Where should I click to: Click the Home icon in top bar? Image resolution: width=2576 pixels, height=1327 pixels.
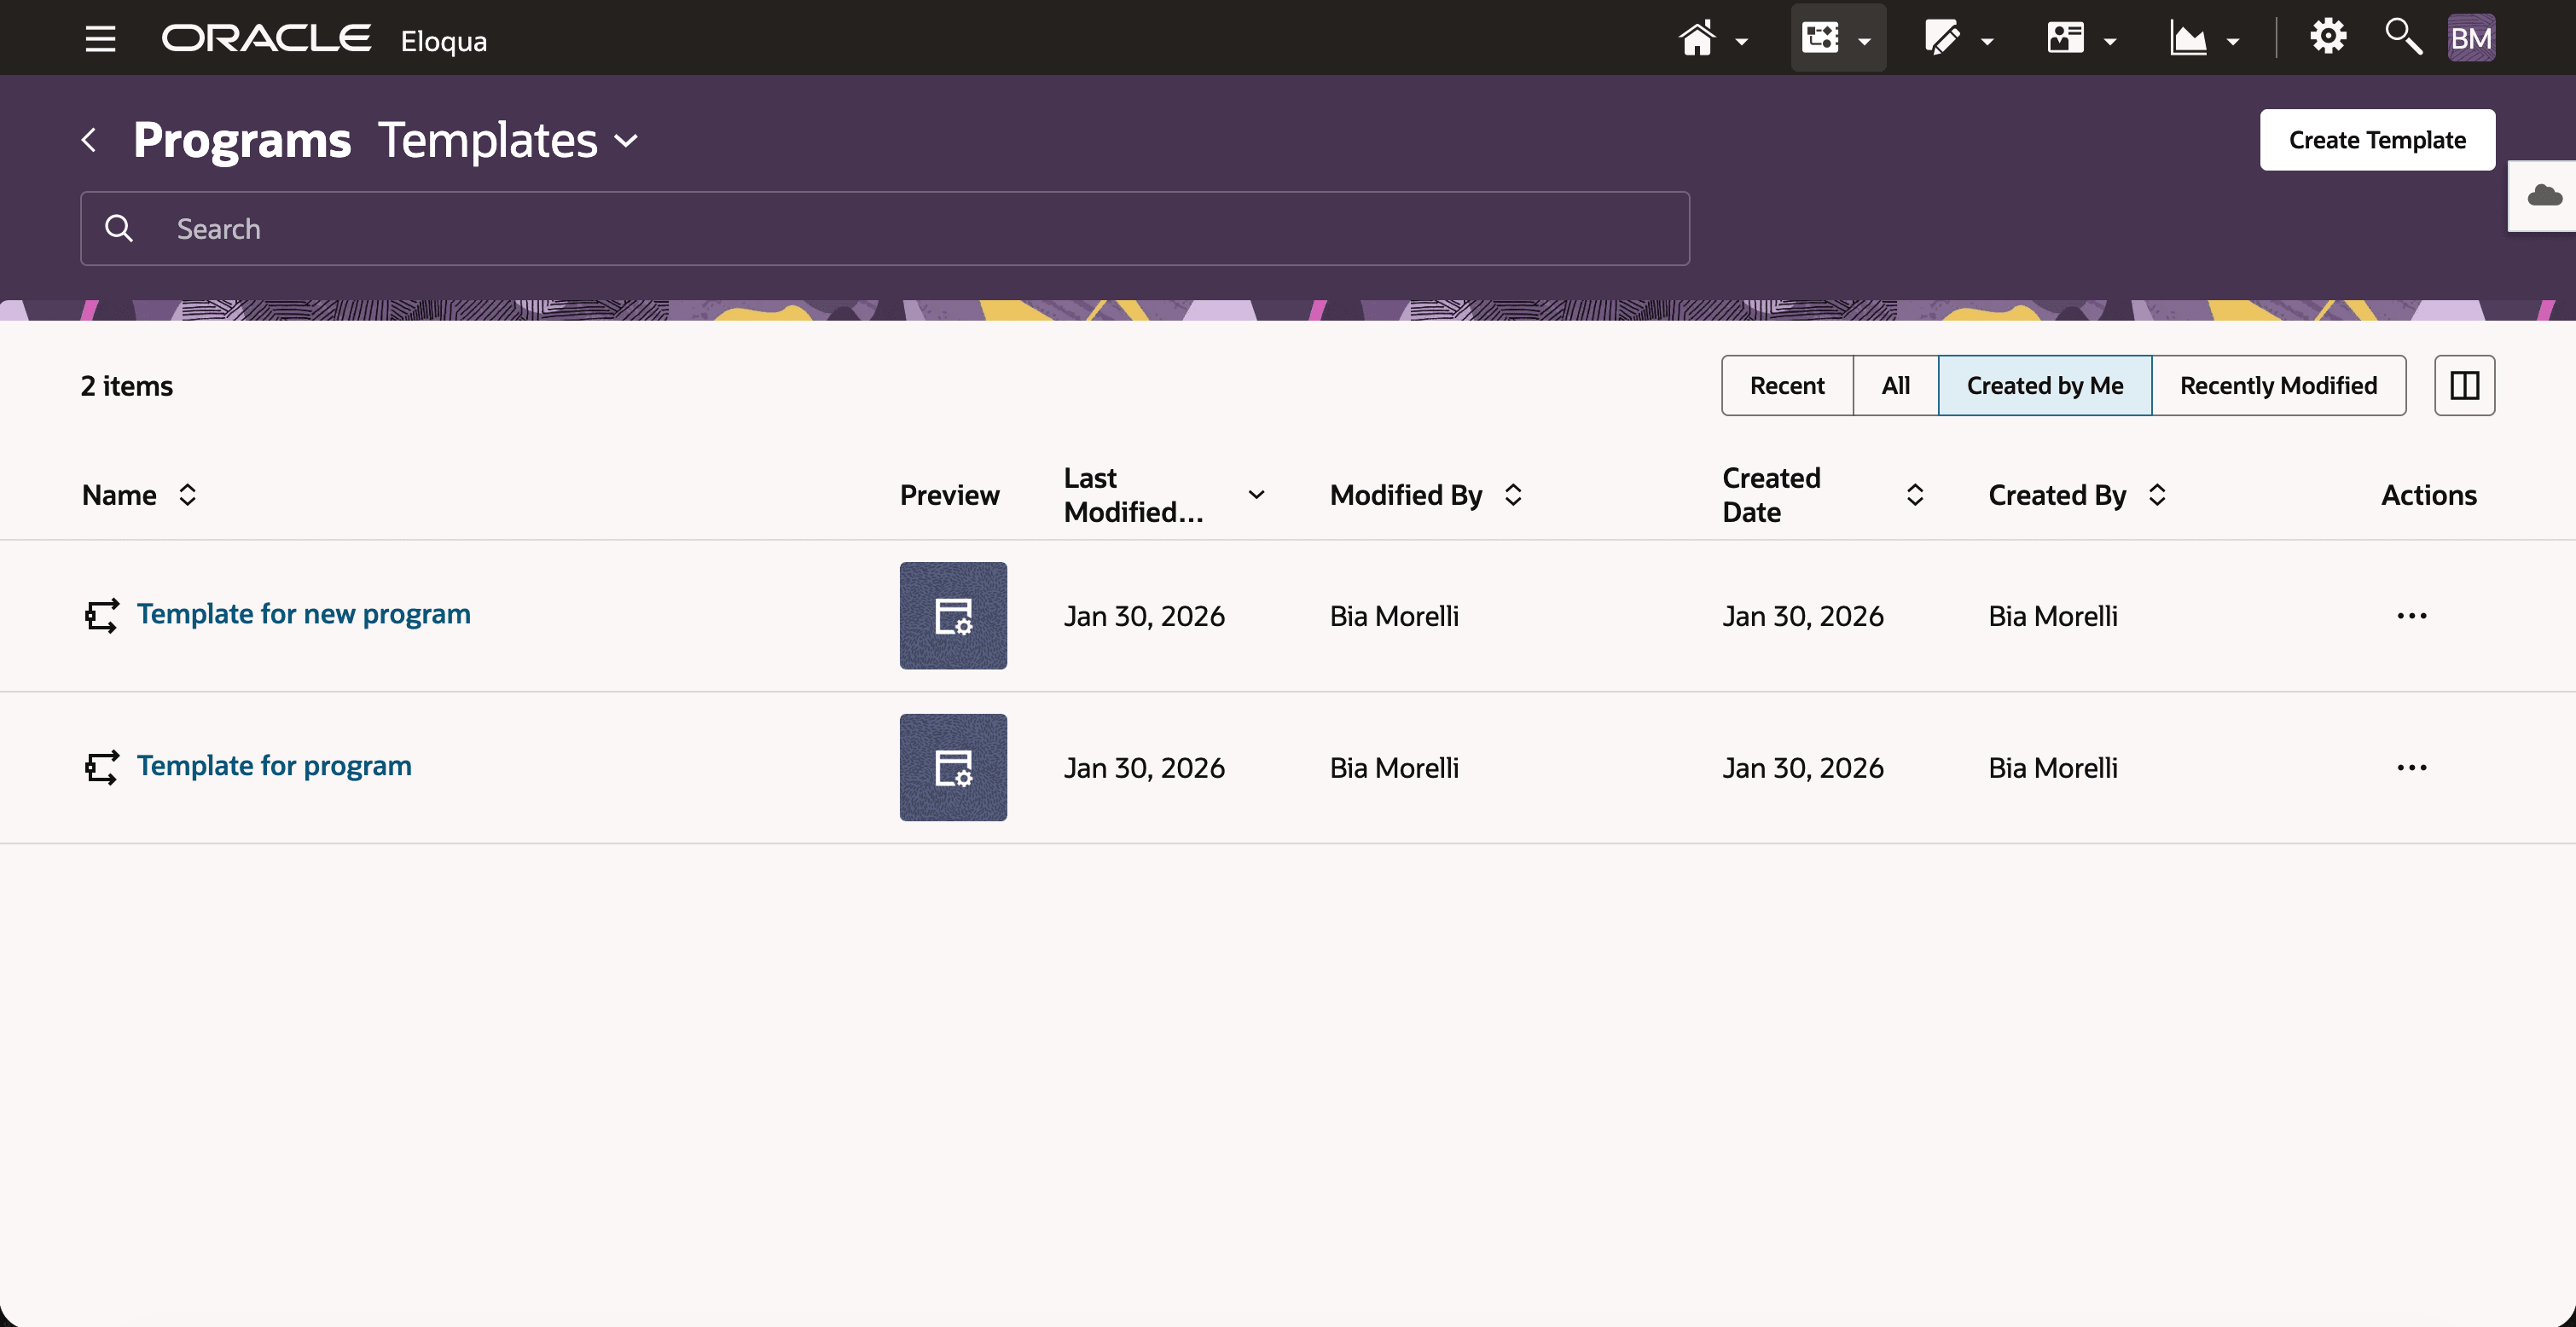1697,39
